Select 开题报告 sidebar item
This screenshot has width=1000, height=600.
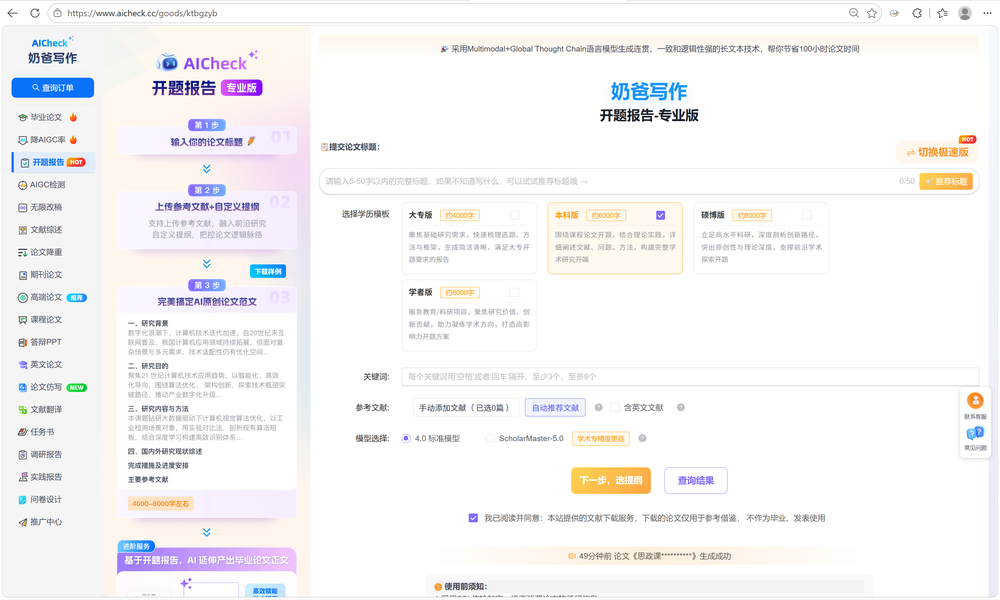coord(54,163)
